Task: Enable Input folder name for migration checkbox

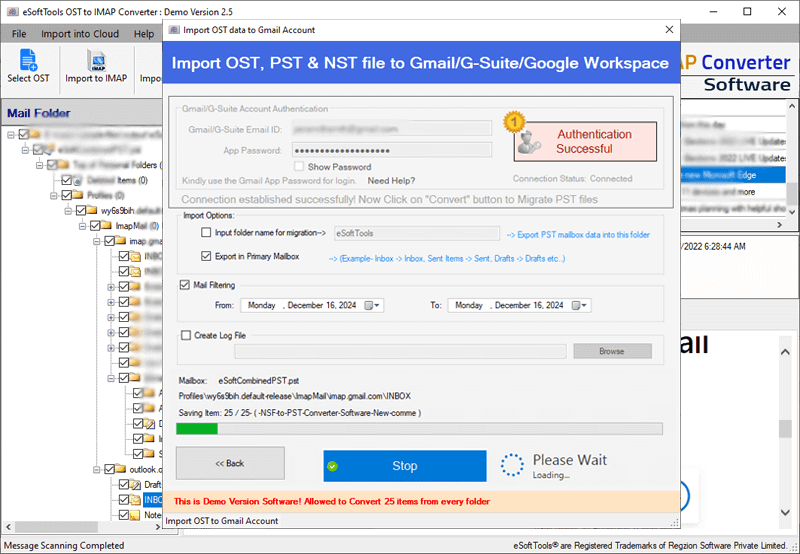Action: [x=206, y=232]
